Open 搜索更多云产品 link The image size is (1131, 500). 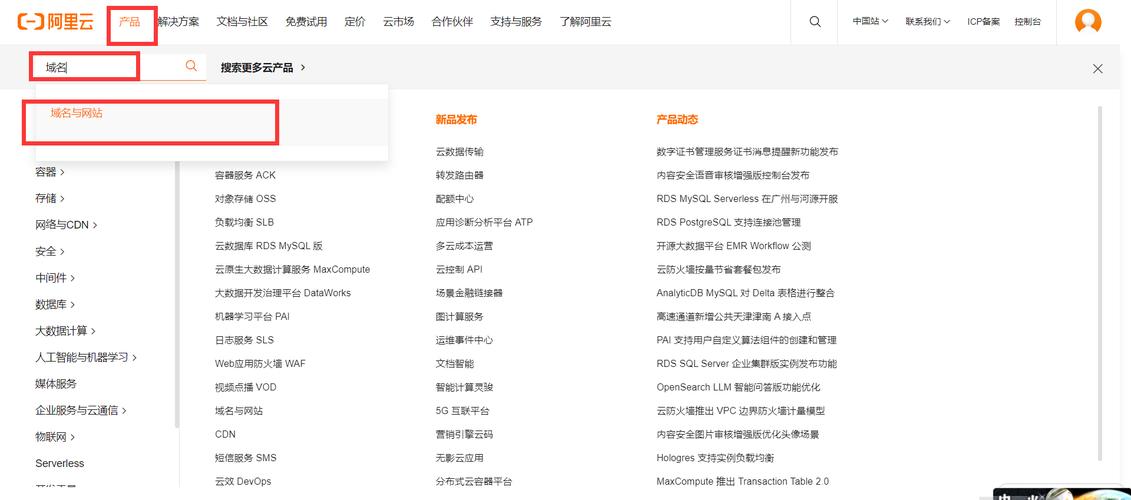point(263,67)
